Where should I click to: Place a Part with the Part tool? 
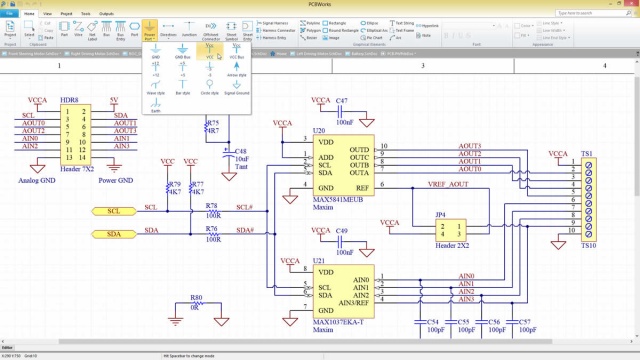coord(64,30)
